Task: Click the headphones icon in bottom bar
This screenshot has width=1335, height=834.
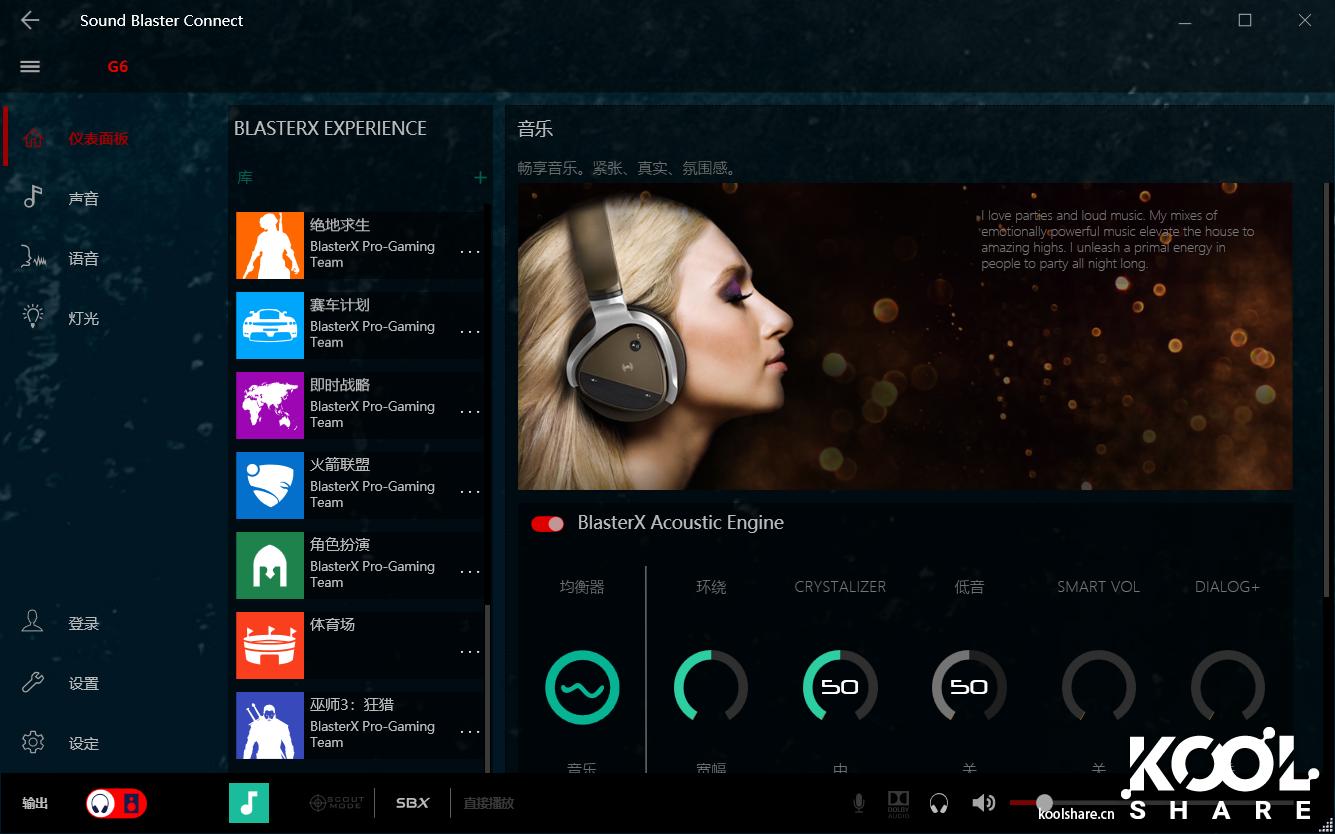Action: pos(939,803)
